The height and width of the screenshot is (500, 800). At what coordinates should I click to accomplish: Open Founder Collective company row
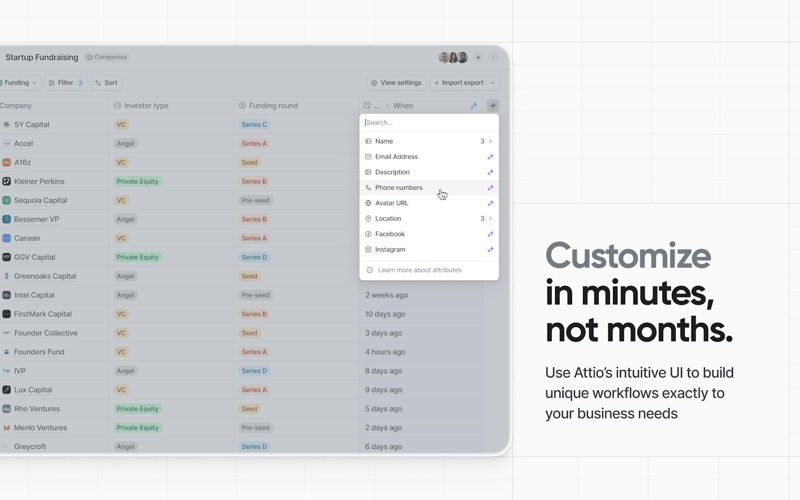pyautogui.click(x=46, y=333)
